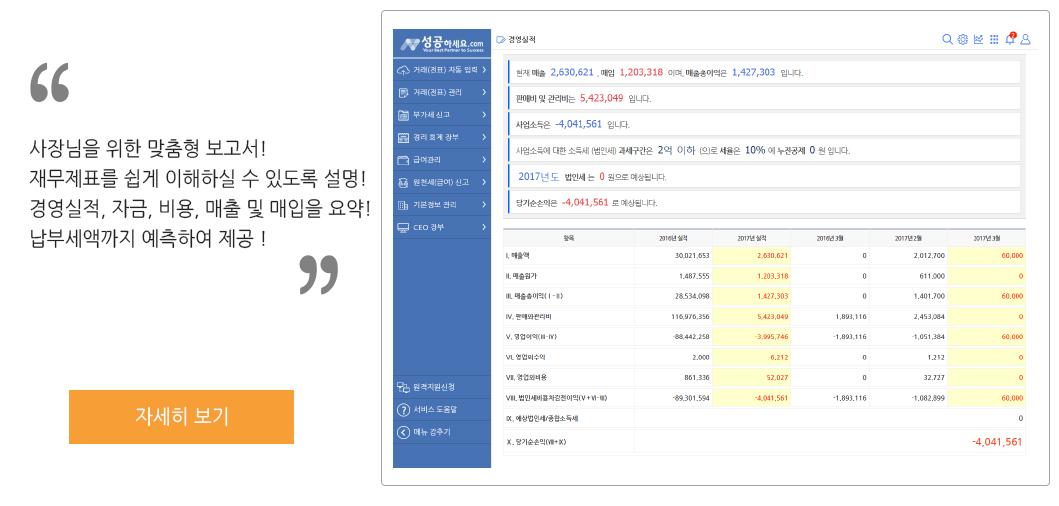Open notifications with the bell icon
Viewport: 1059px width, 506px height.
coord(1010,39)
